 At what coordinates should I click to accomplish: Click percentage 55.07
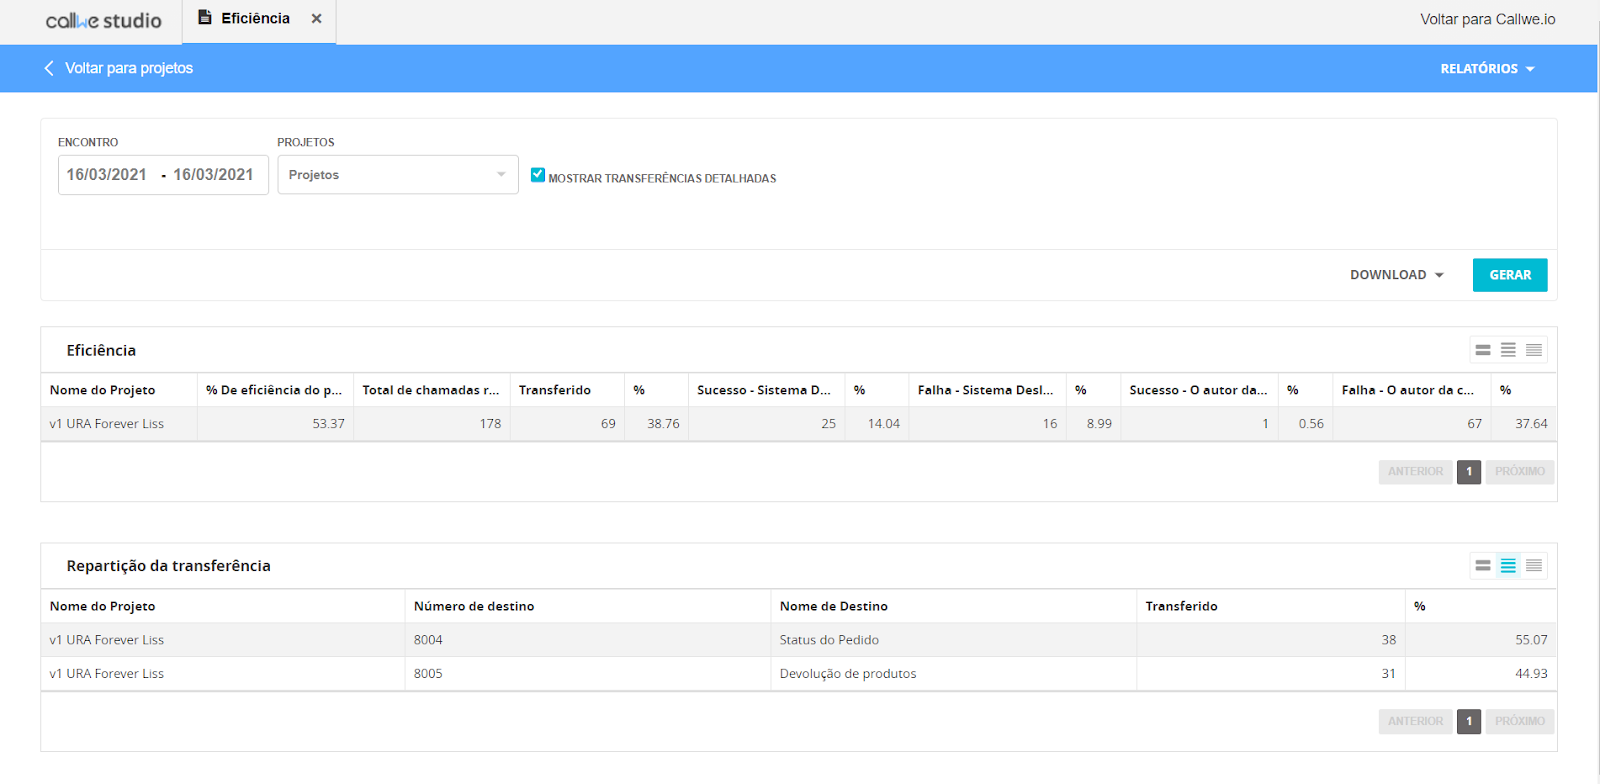click(1531, 640)
